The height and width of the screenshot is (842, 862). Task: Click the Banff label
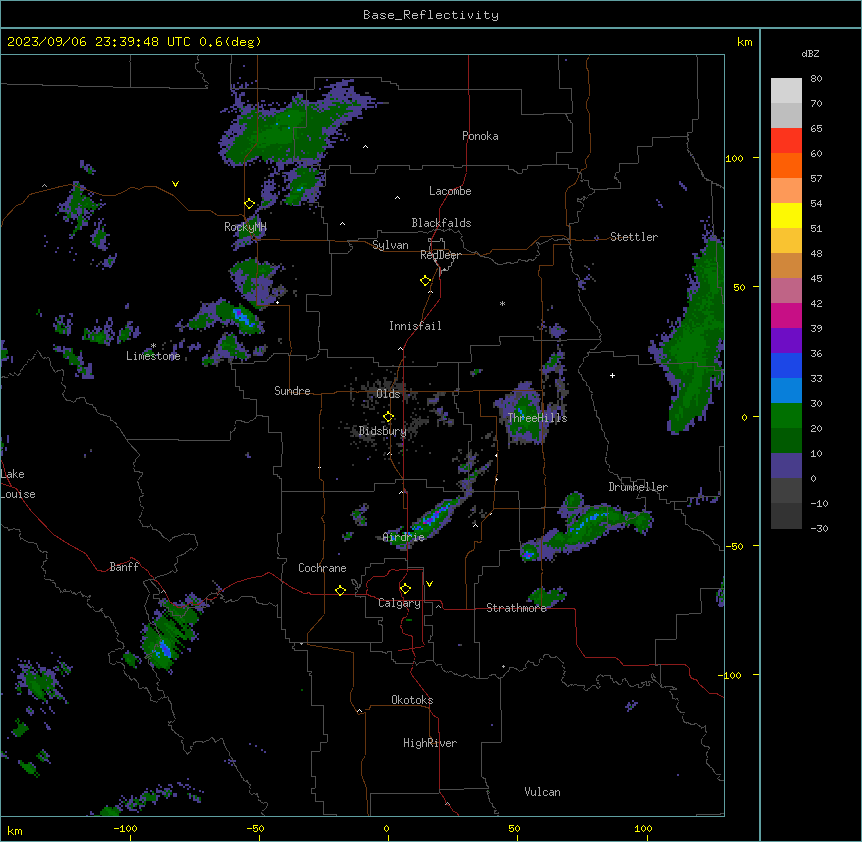(124, 567)
